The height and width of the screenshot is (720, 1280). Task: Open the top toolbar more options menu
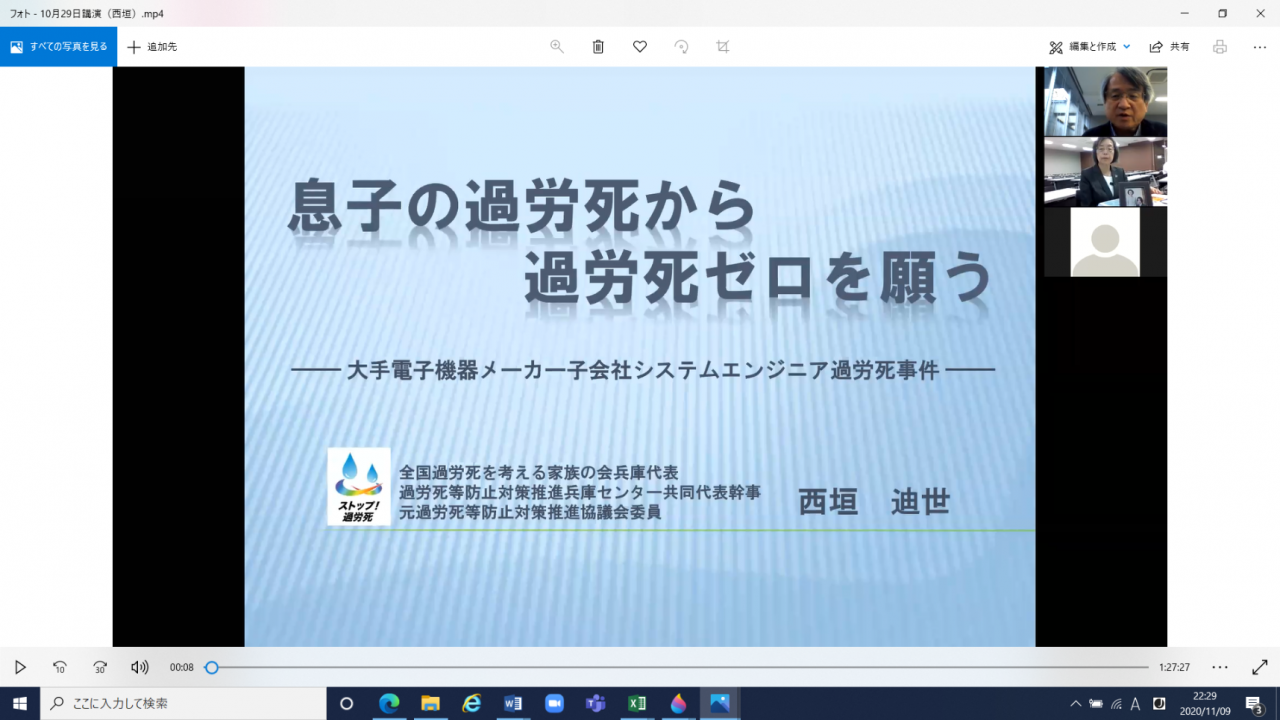point(1260,47)
